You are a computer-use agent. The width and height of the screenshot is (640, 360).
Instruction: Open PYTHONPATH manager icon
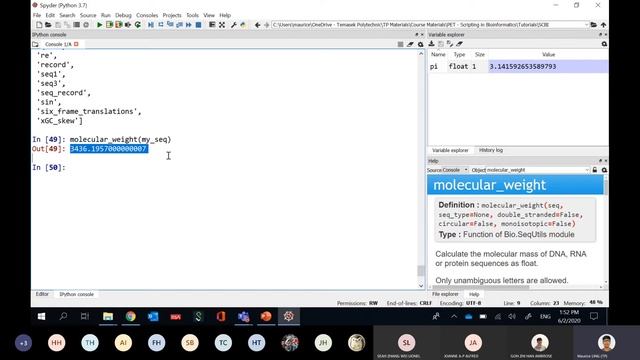[x=243, y=25]
